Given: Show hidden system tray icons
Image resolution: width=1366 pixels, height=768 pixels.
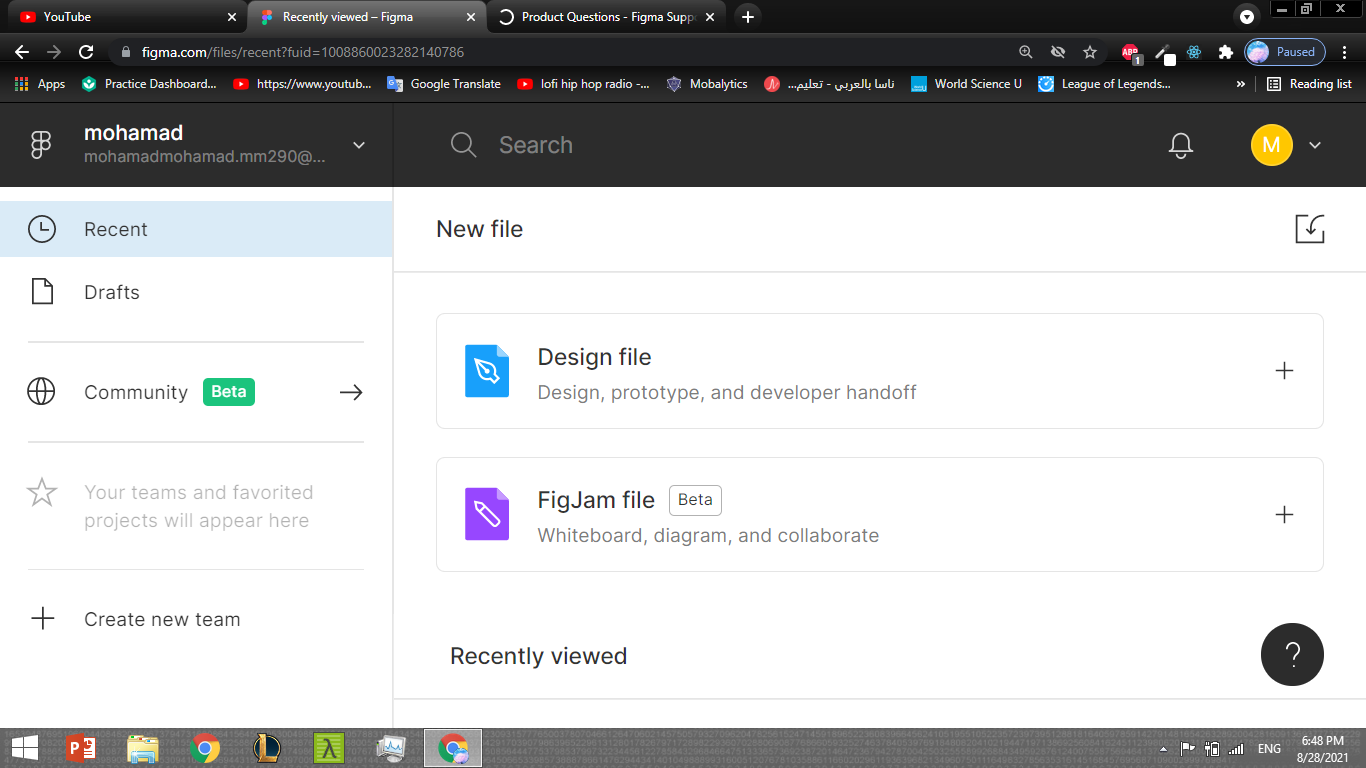Looking at the screenshot, I should tap(1163, 748).
